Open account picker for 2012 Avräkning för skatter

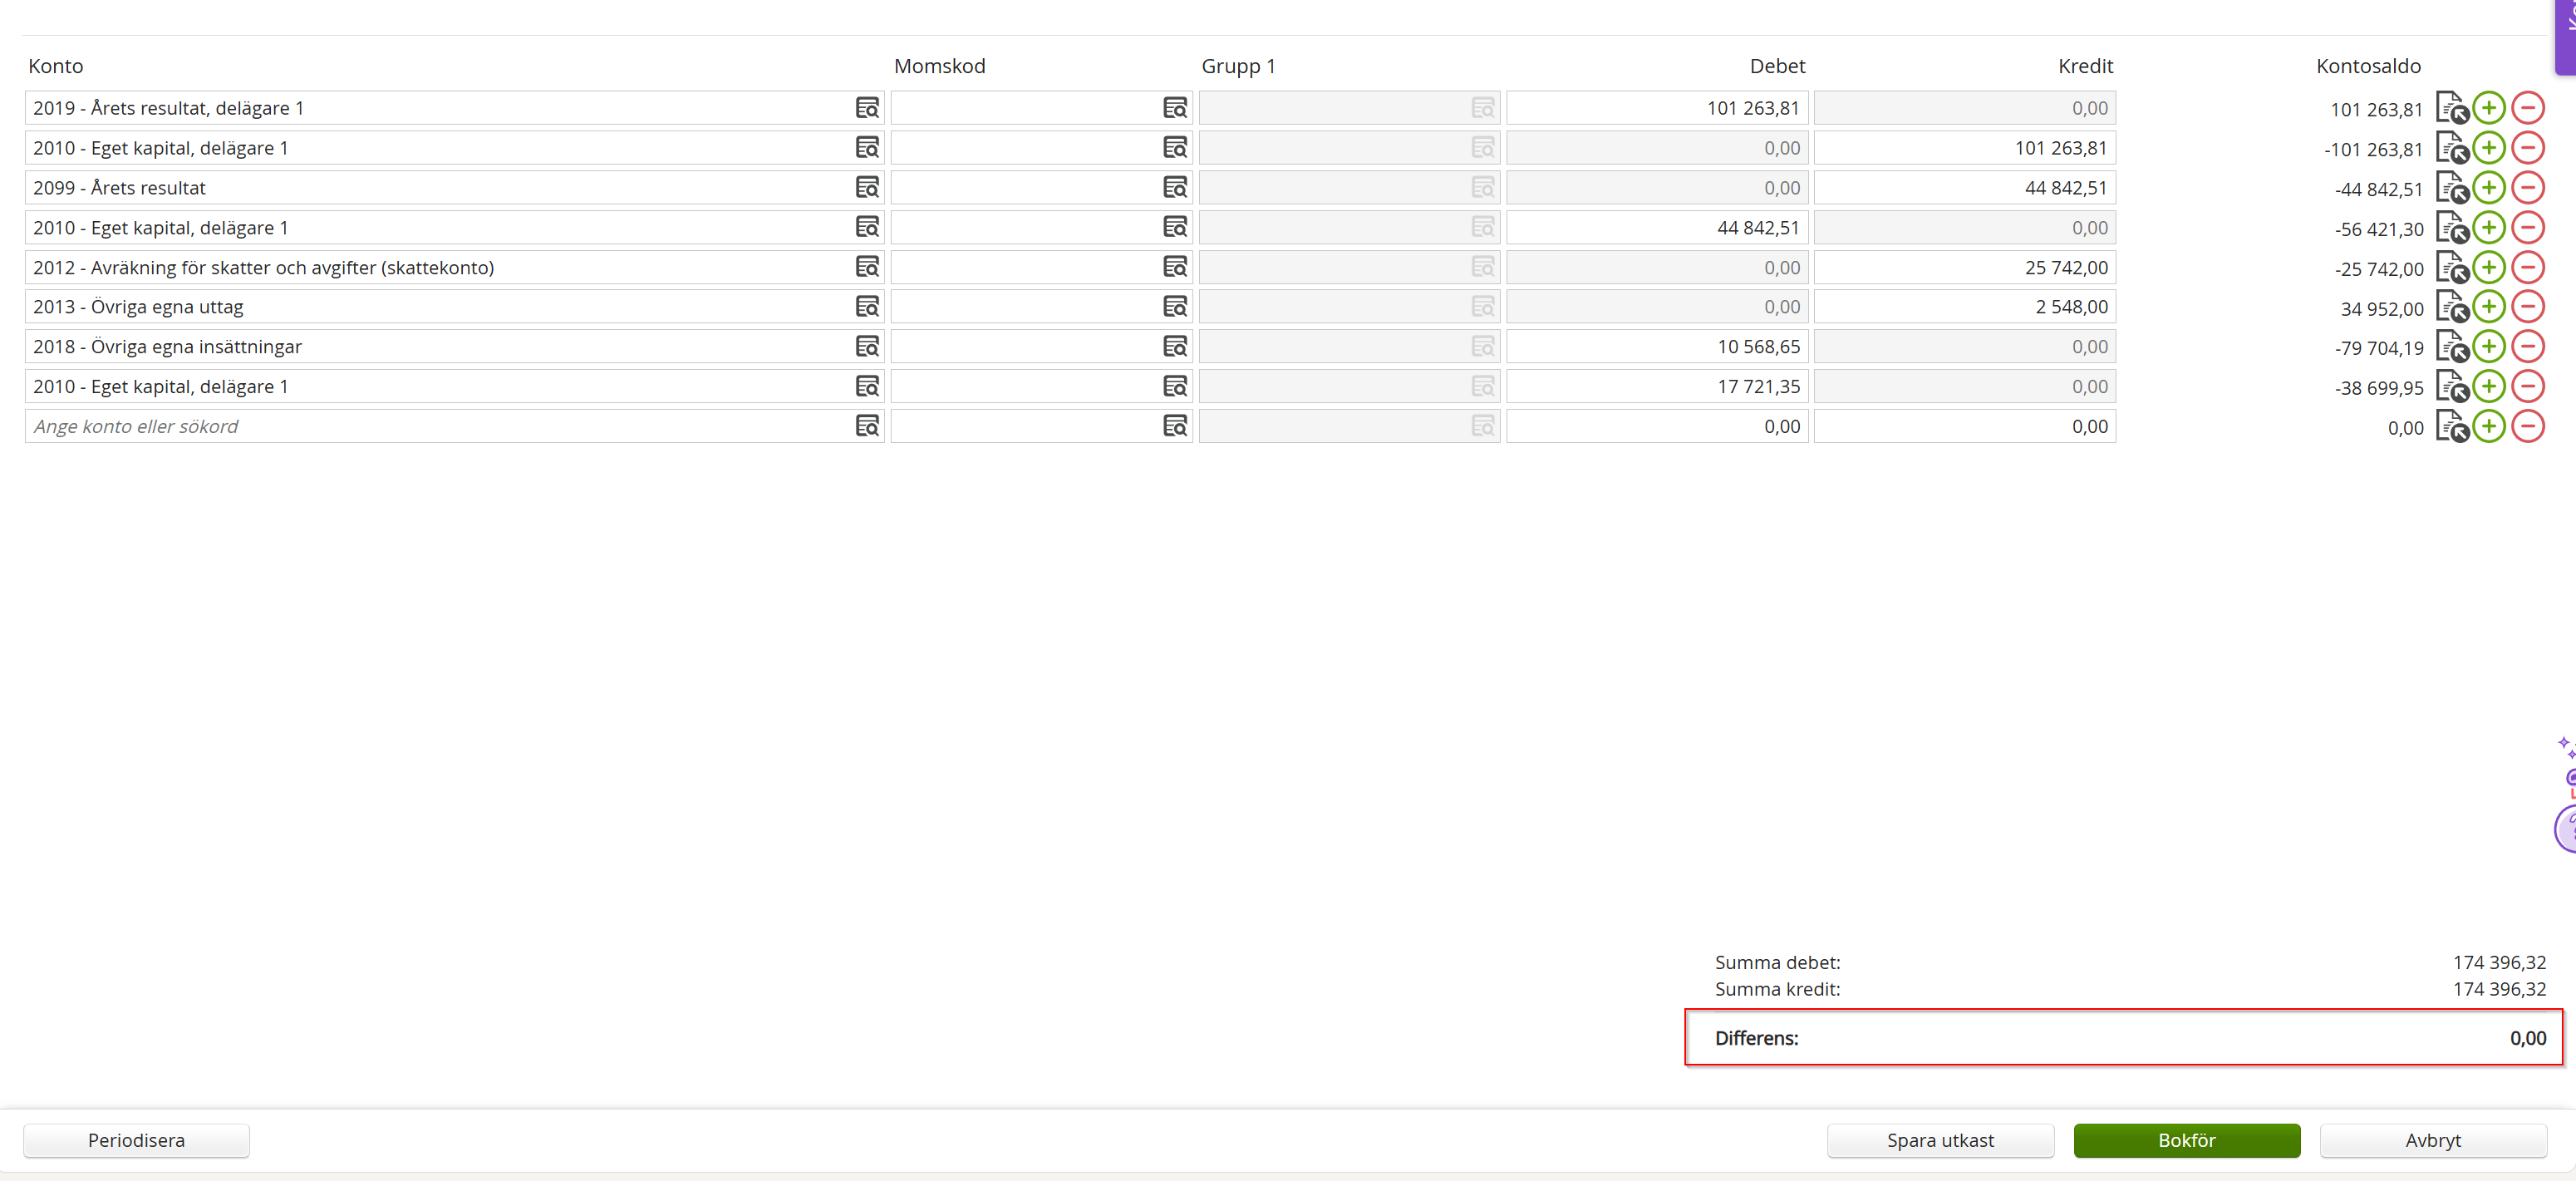pyautogui.click(x=866, y=267)
